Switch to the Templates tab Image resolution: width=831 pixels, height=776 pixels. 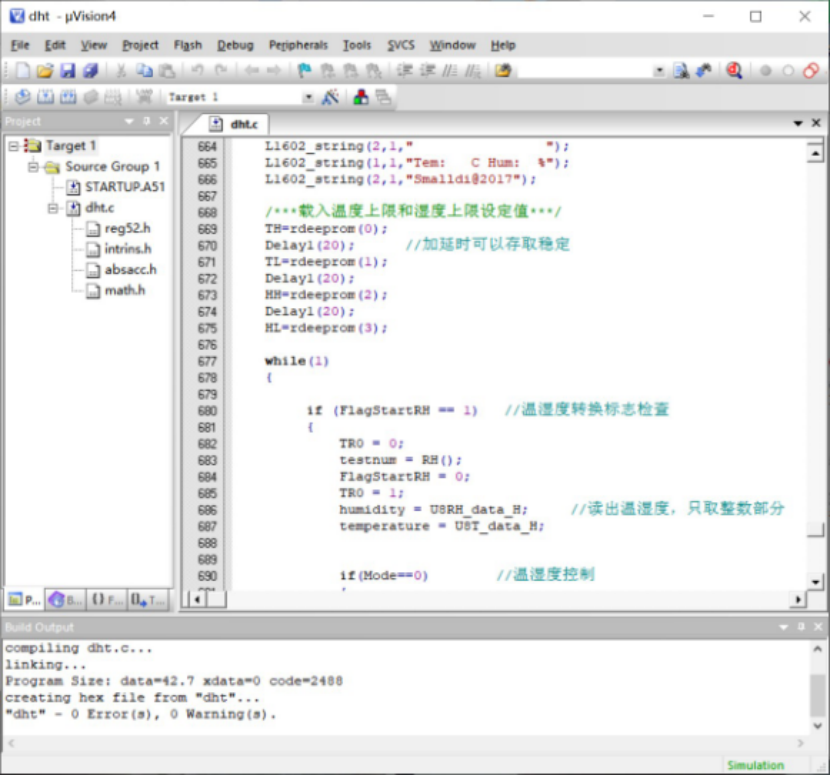click(148, 600)
